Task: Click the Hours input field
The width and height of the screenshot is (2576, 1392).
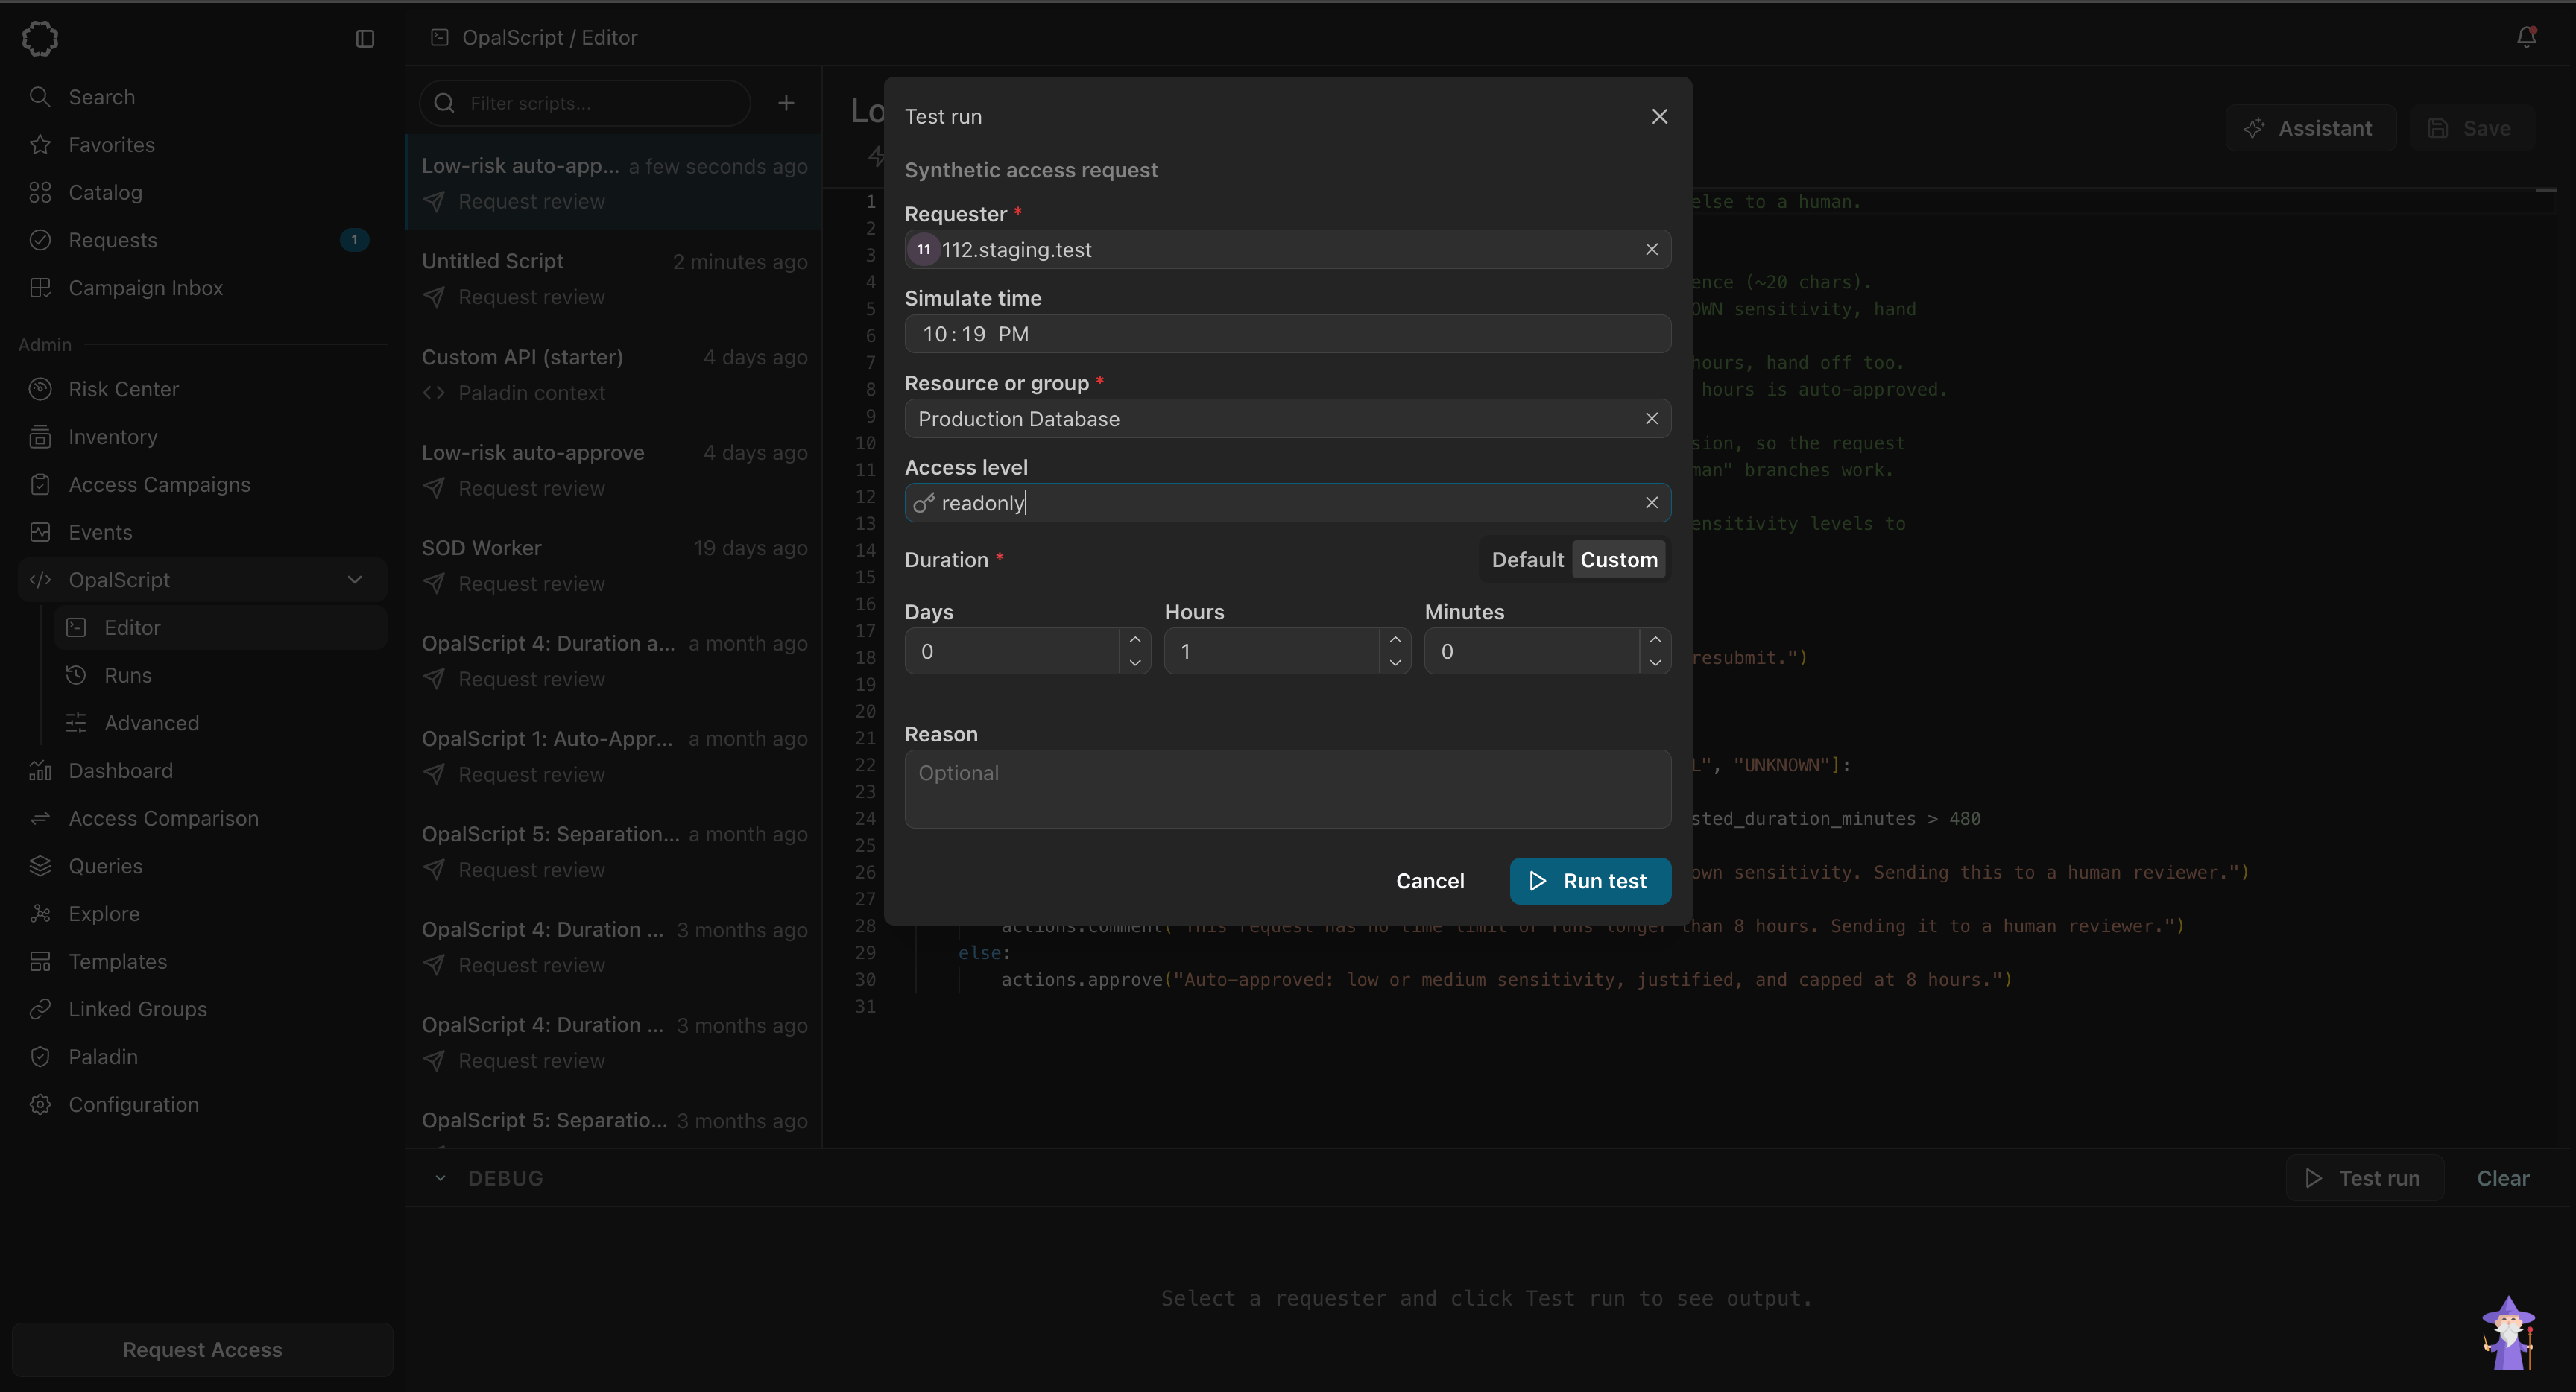Action: coord(1272,652)
